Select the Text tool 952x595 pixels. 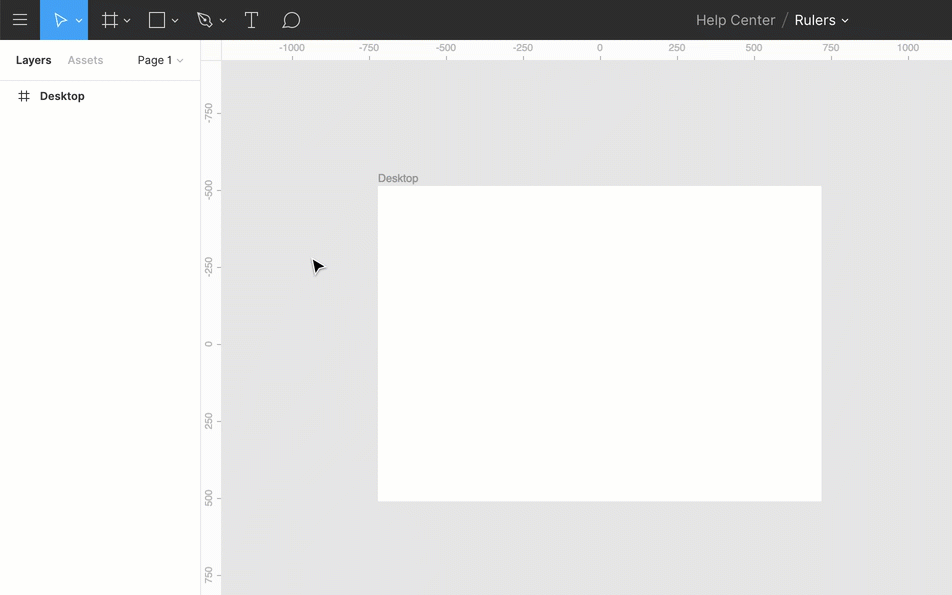pos(251,20)
